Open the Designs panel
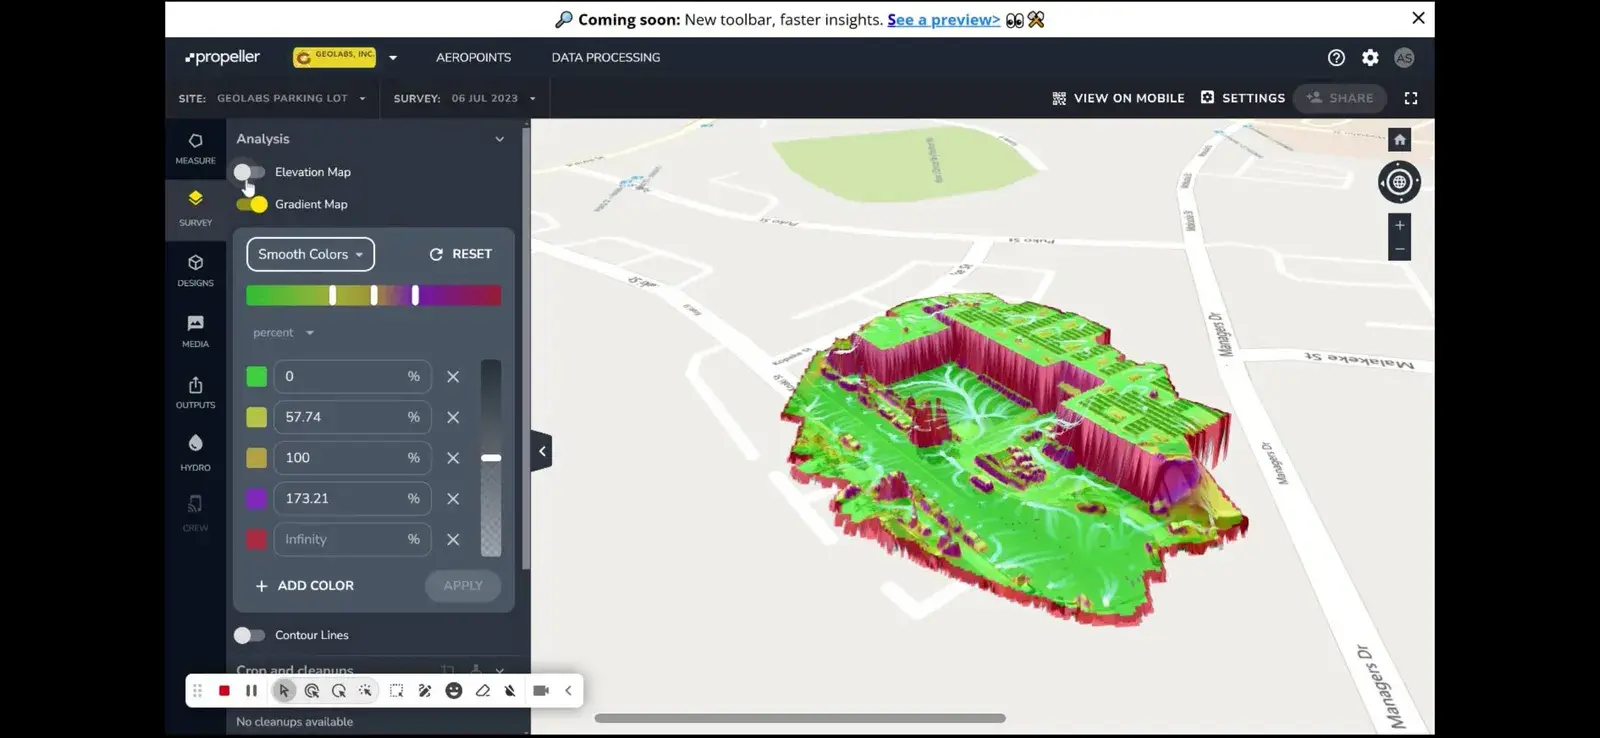This screenshot has width=1600, height=738. pyautogui.click(x=195, y=270)
